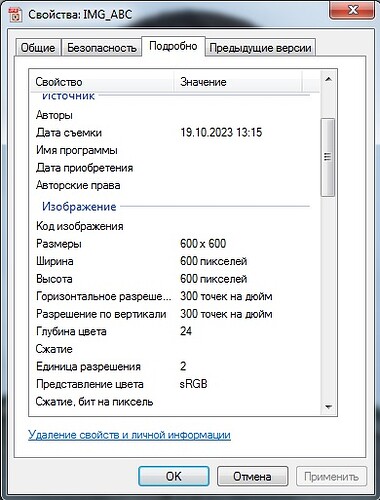Click the value 19.10.2023 13:15
This screenshot has width=380, height=500.
[221, 133]
